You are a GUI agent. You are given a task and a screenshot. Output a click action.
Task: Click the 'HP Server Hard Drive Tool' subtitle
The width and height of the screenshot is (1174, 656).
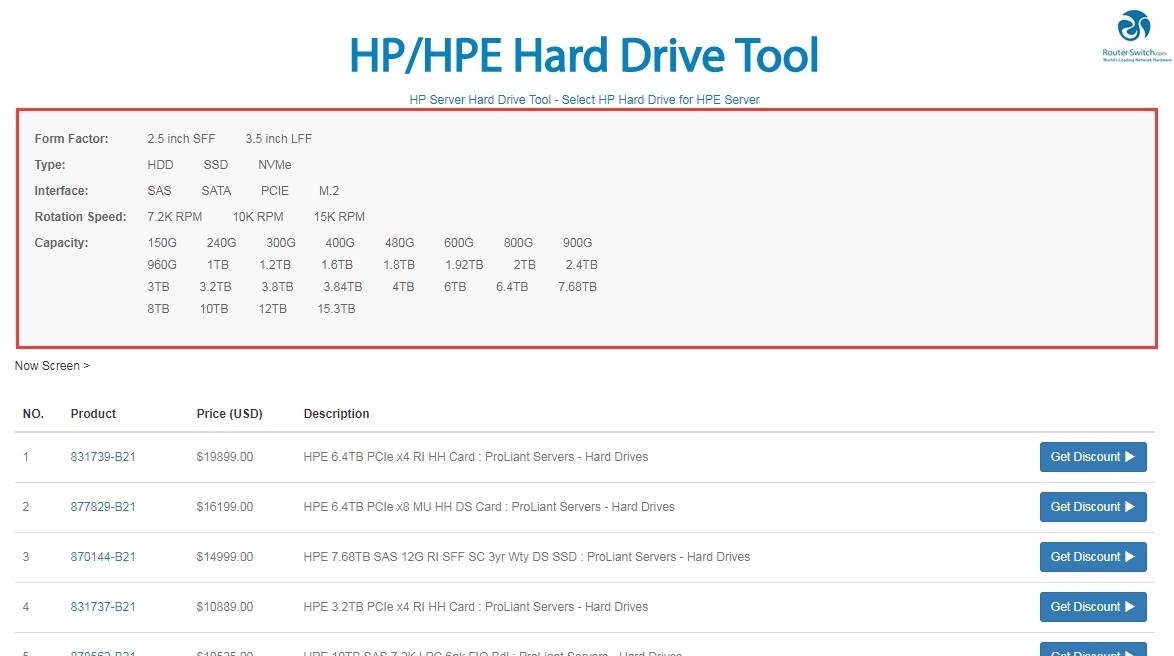[x=584, y=100]
